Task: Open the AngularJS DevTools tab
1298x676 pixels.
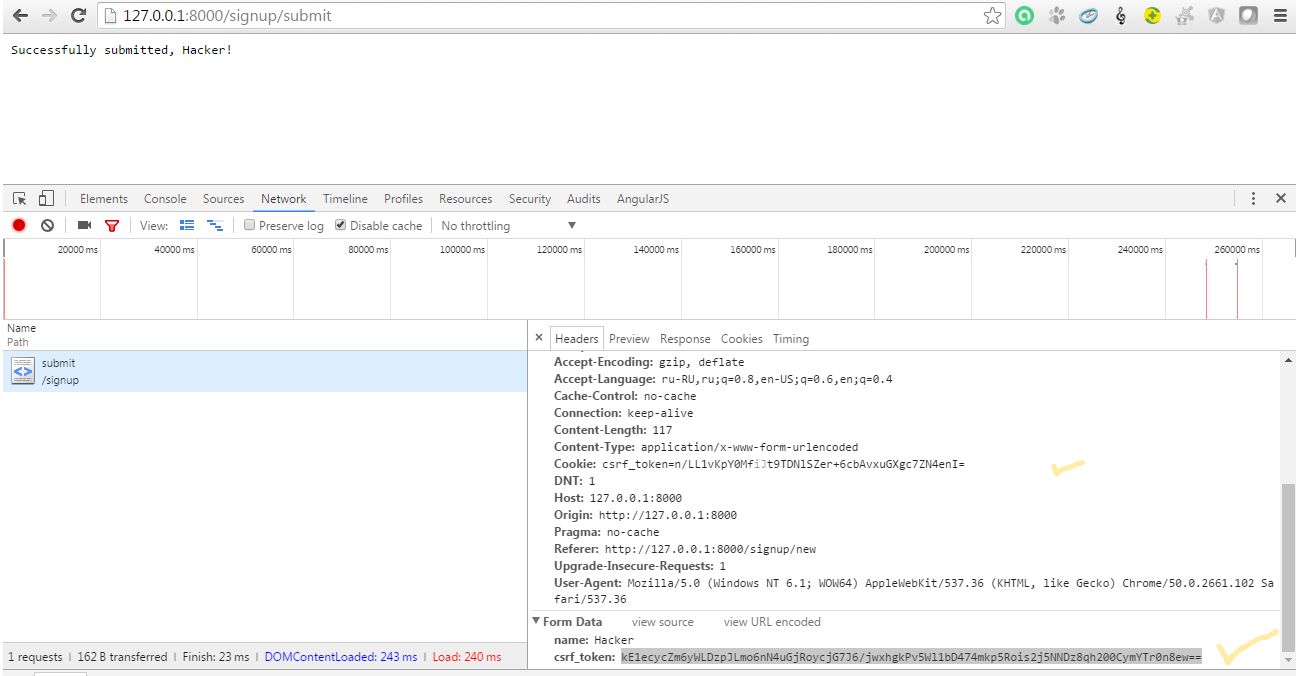Action: point(643,198)
